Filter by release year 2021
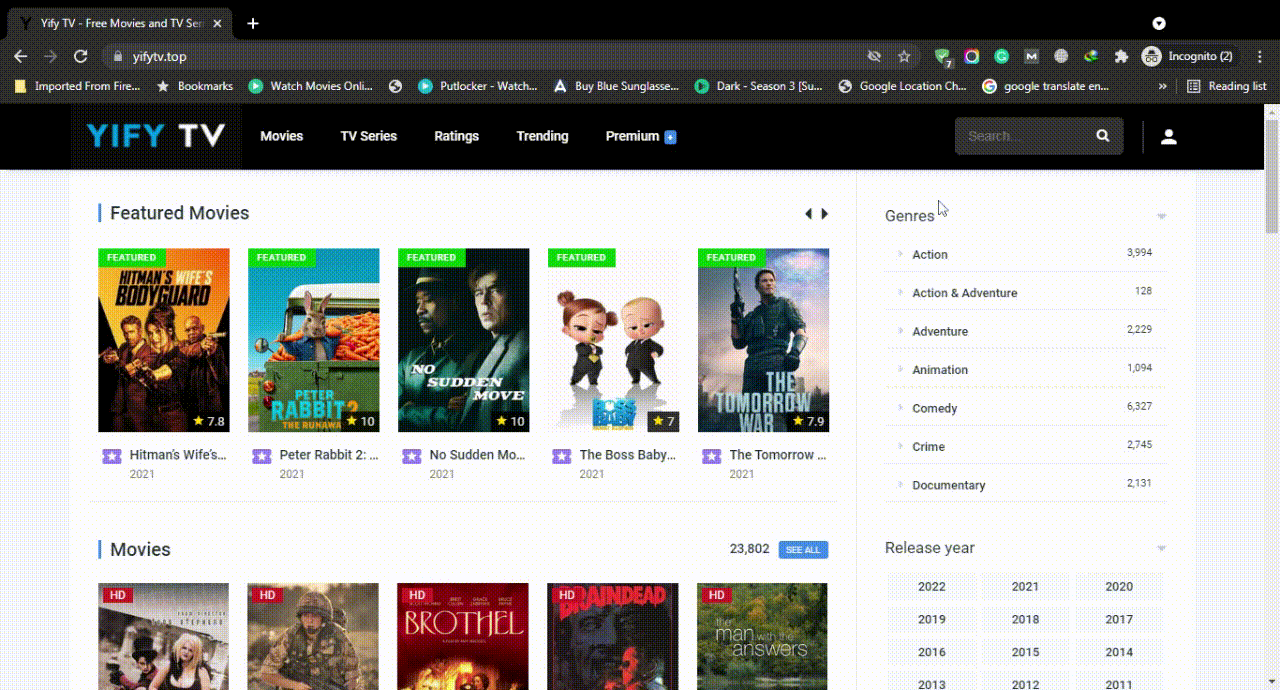 1025,587
